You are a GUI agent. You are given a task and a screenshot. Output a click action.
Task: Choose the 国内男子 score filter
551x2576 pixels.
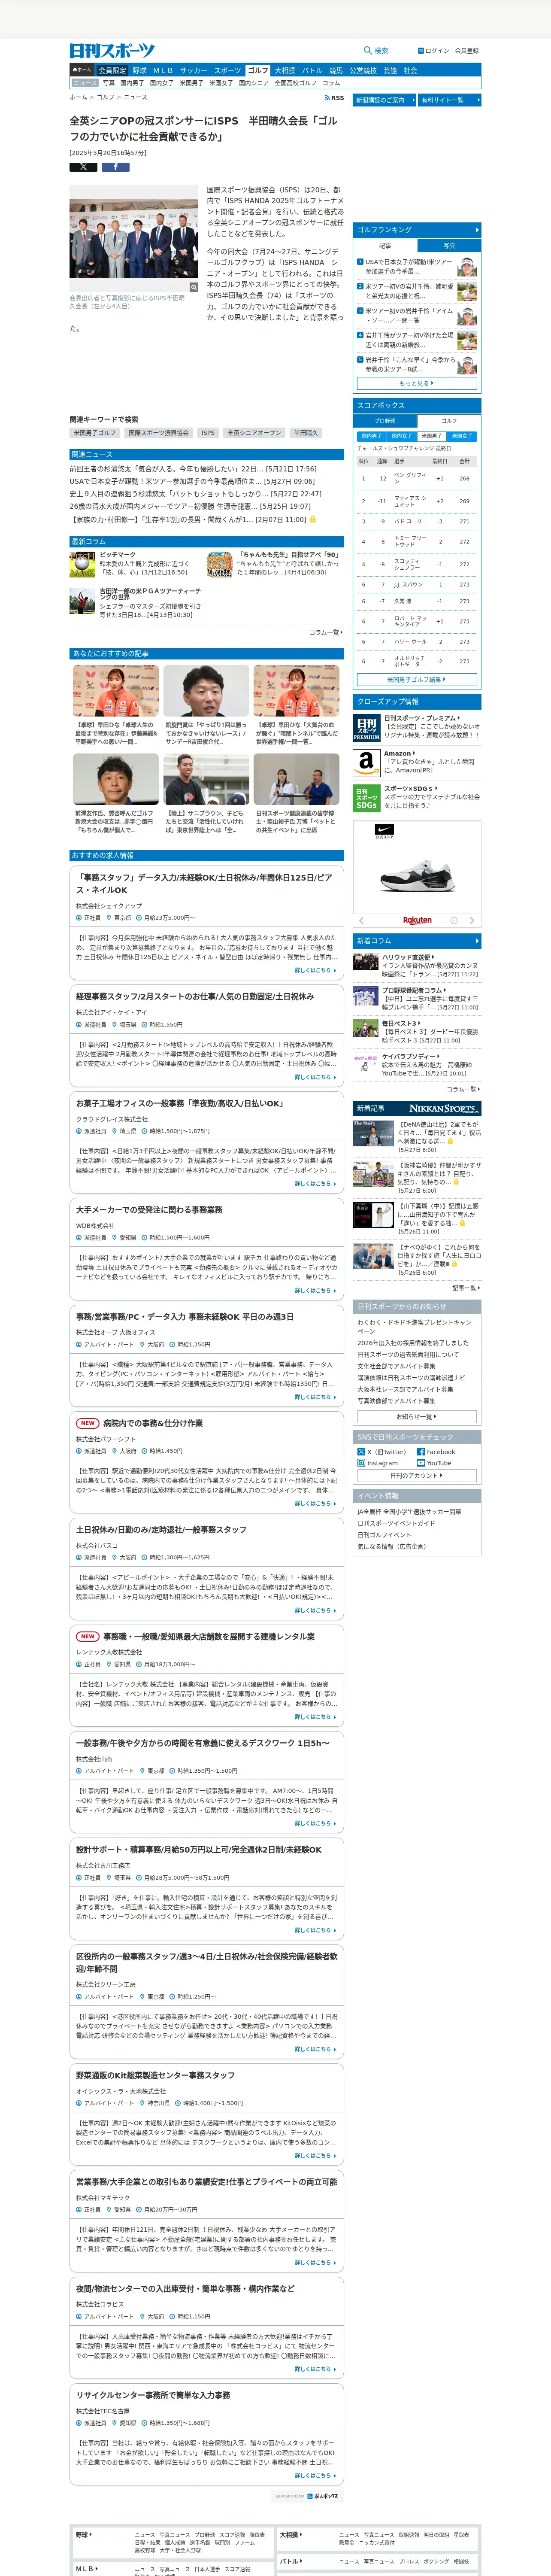[x=371, y=436]
